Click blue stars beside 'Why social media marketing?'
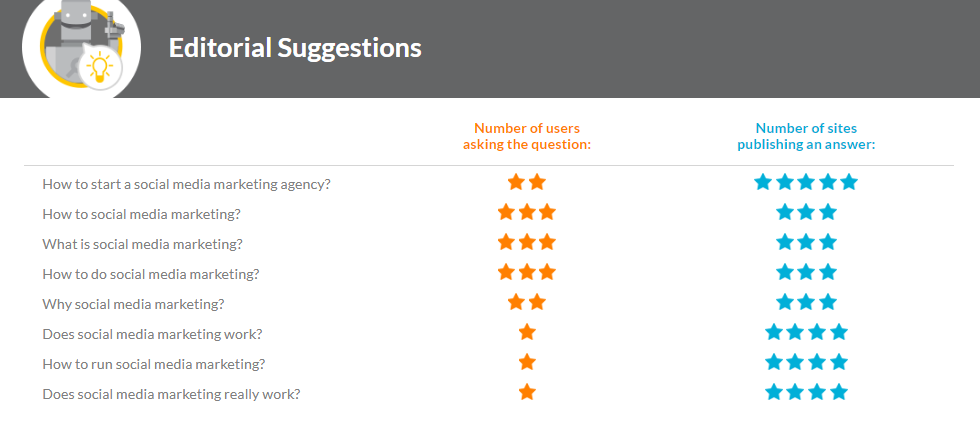 pyautogui.click(x=806, y=302)
